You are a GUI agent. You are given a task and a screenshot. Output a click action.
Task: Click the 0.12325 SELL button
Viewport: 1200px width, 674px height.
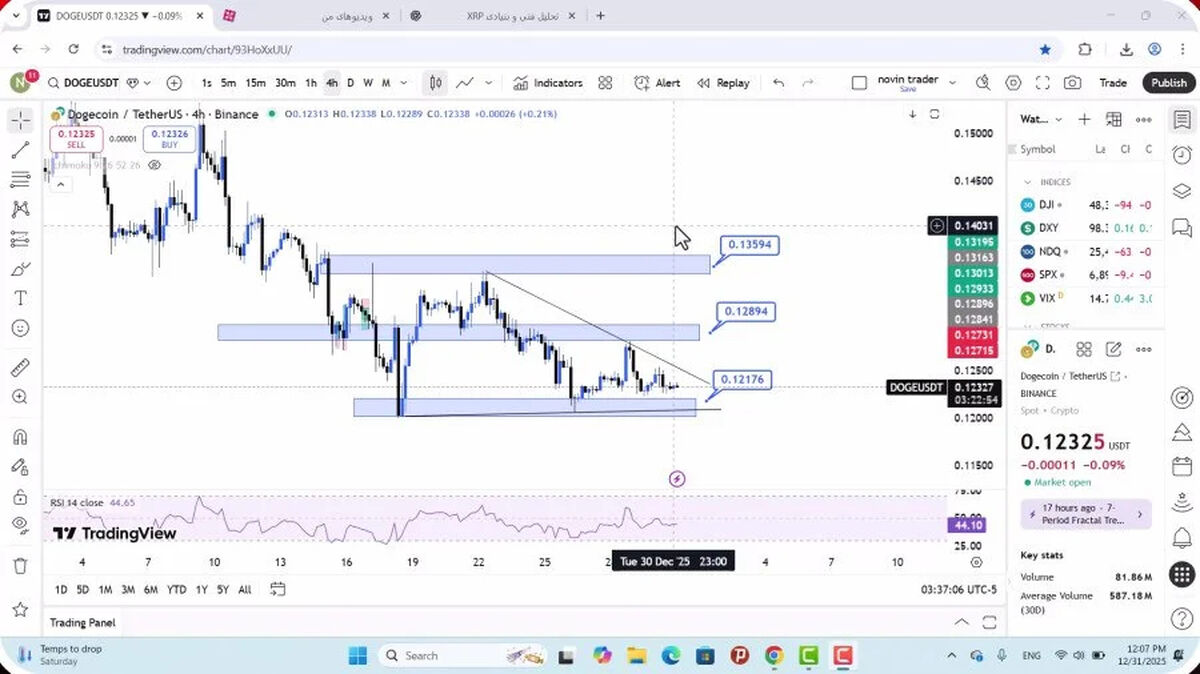click(x=76, y=139)
